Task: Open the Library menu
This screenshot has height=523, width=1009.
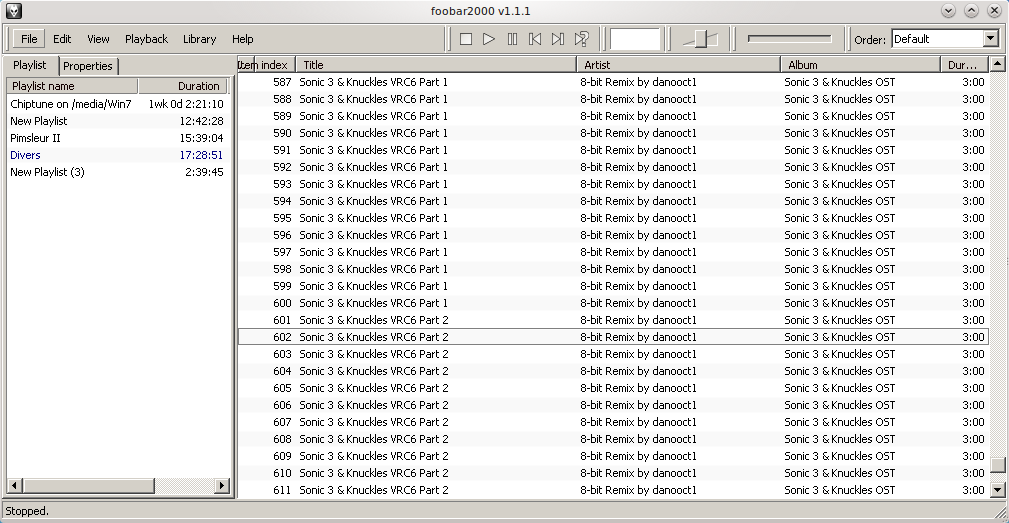Action: (x=199, y=39)
